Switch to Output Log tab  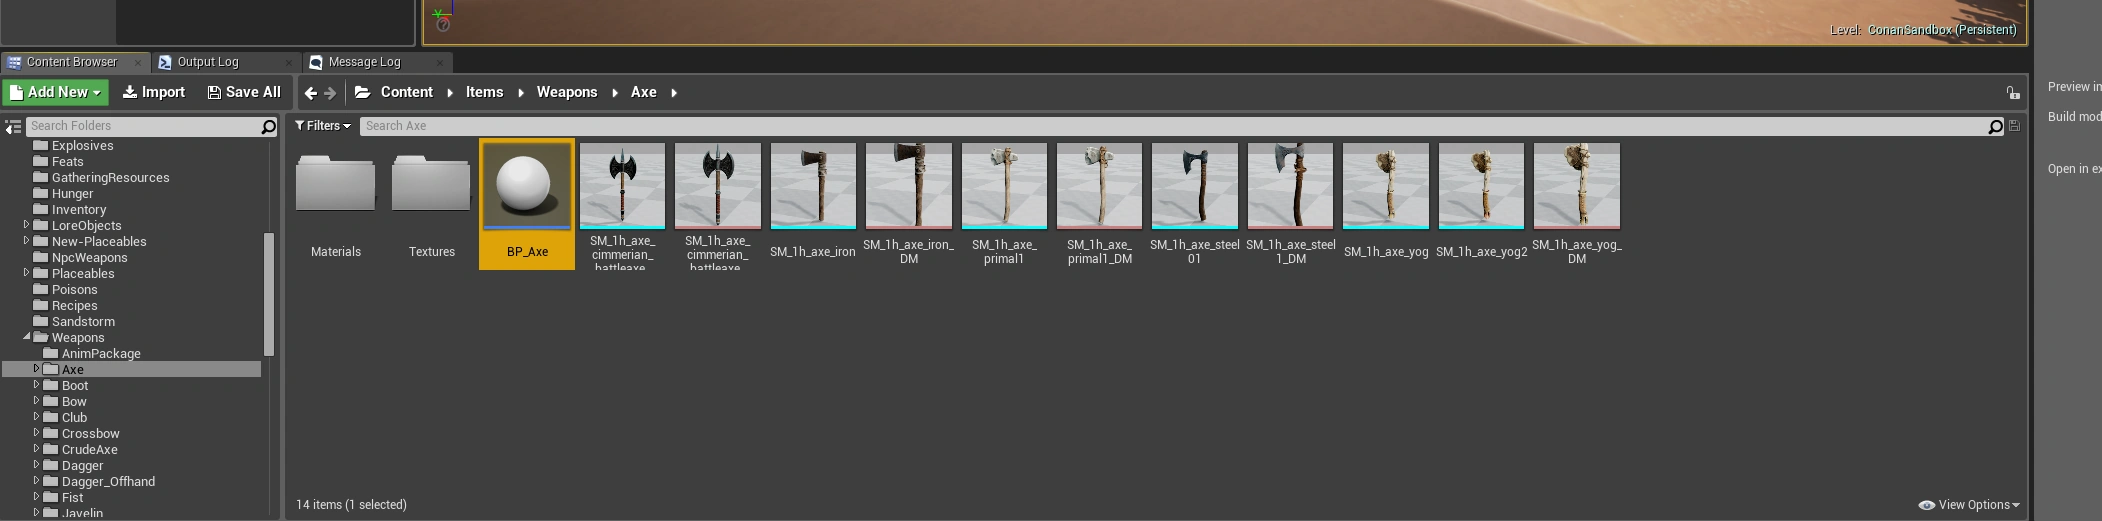208,62
